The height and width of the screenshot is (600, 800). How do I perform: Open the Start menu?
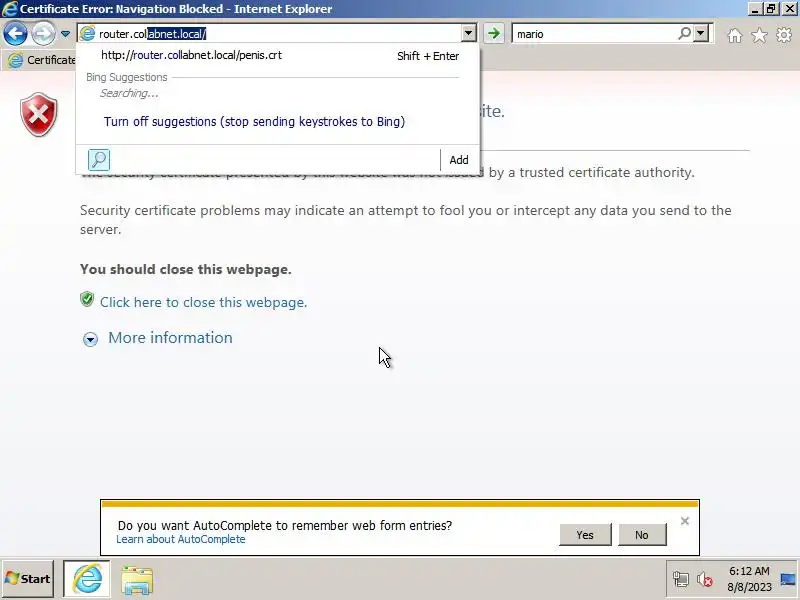coord(28,579)
